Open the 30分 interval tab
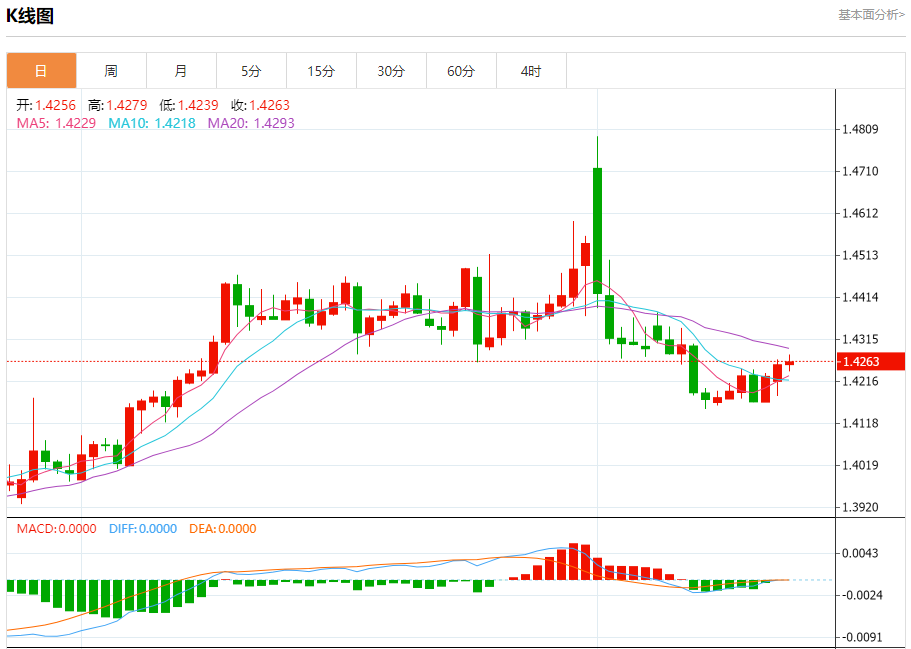911x649 pixels. click(x=391, y=71)
